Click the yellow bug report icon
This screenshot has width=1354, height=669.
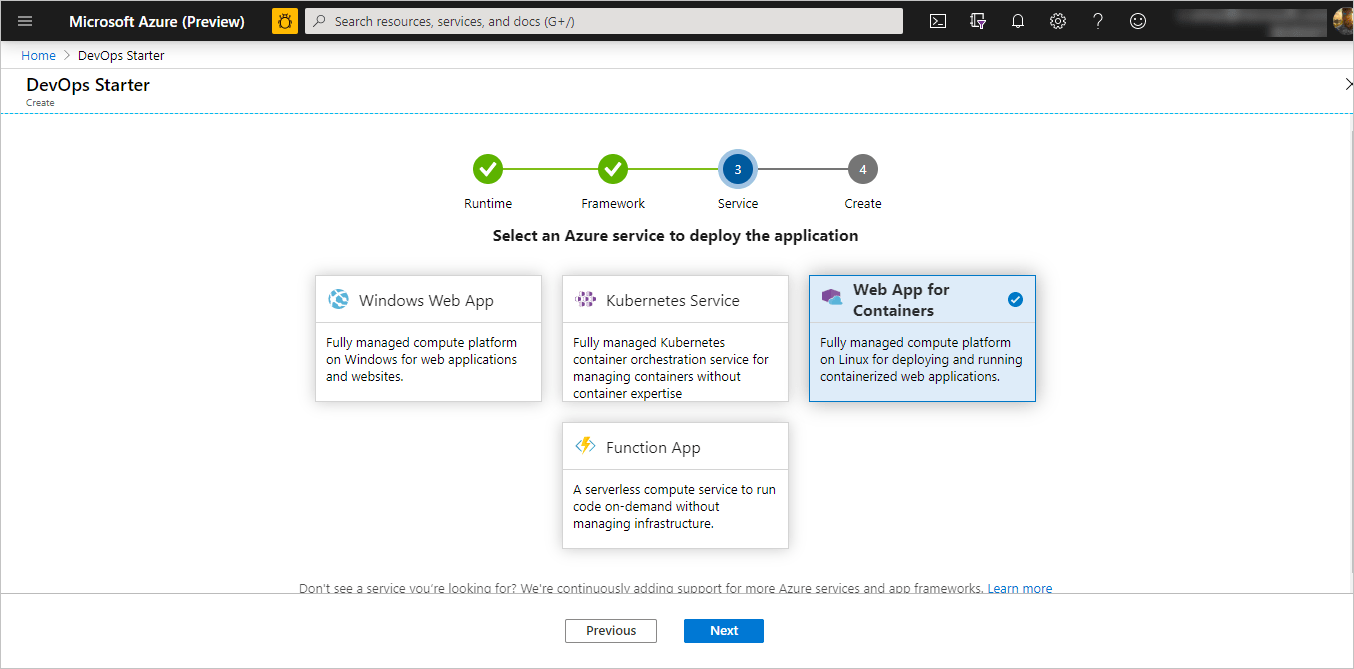point(284,20)
